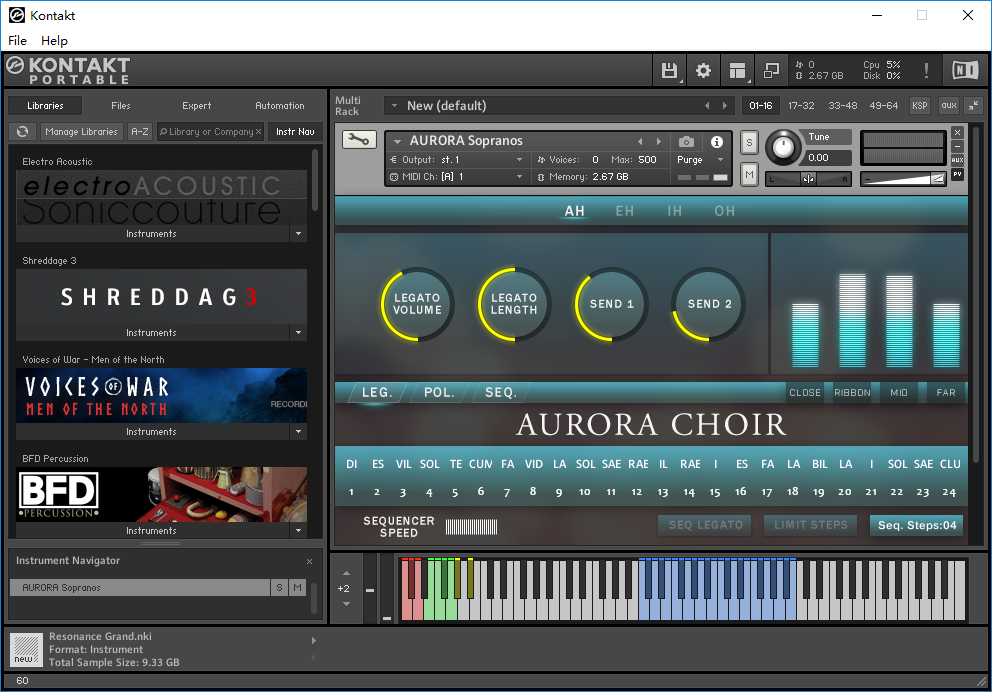Shift keyboard octave down arrow
The height and width of the screenshot is (692, 992).
[346, 604]
